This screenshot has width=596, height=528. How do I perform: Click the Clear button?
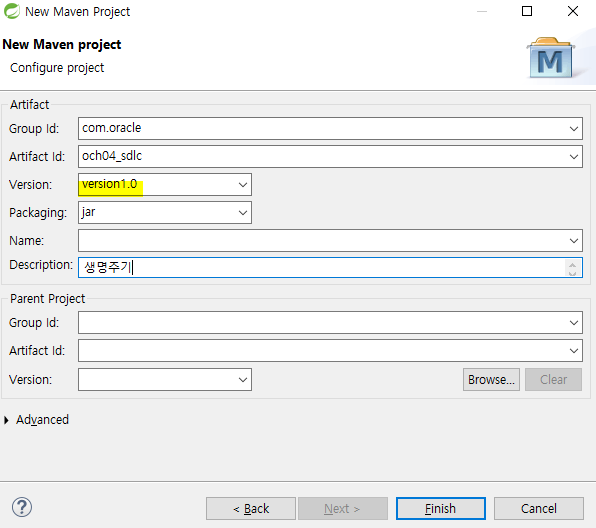(553, 379)
